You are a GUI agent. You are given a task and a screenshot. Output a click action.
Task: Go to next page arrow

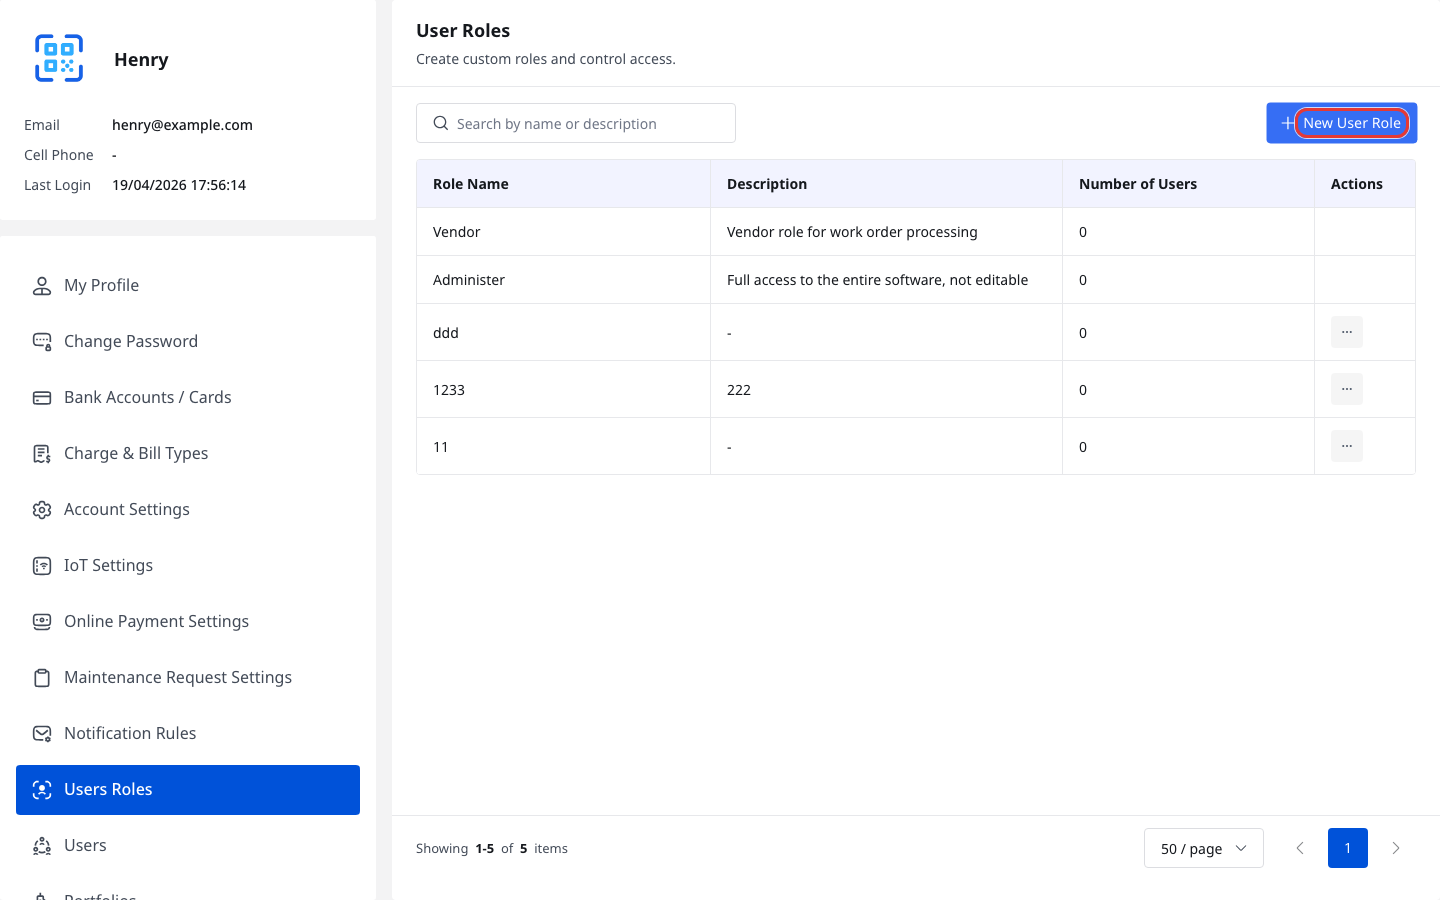(1396, 848)
